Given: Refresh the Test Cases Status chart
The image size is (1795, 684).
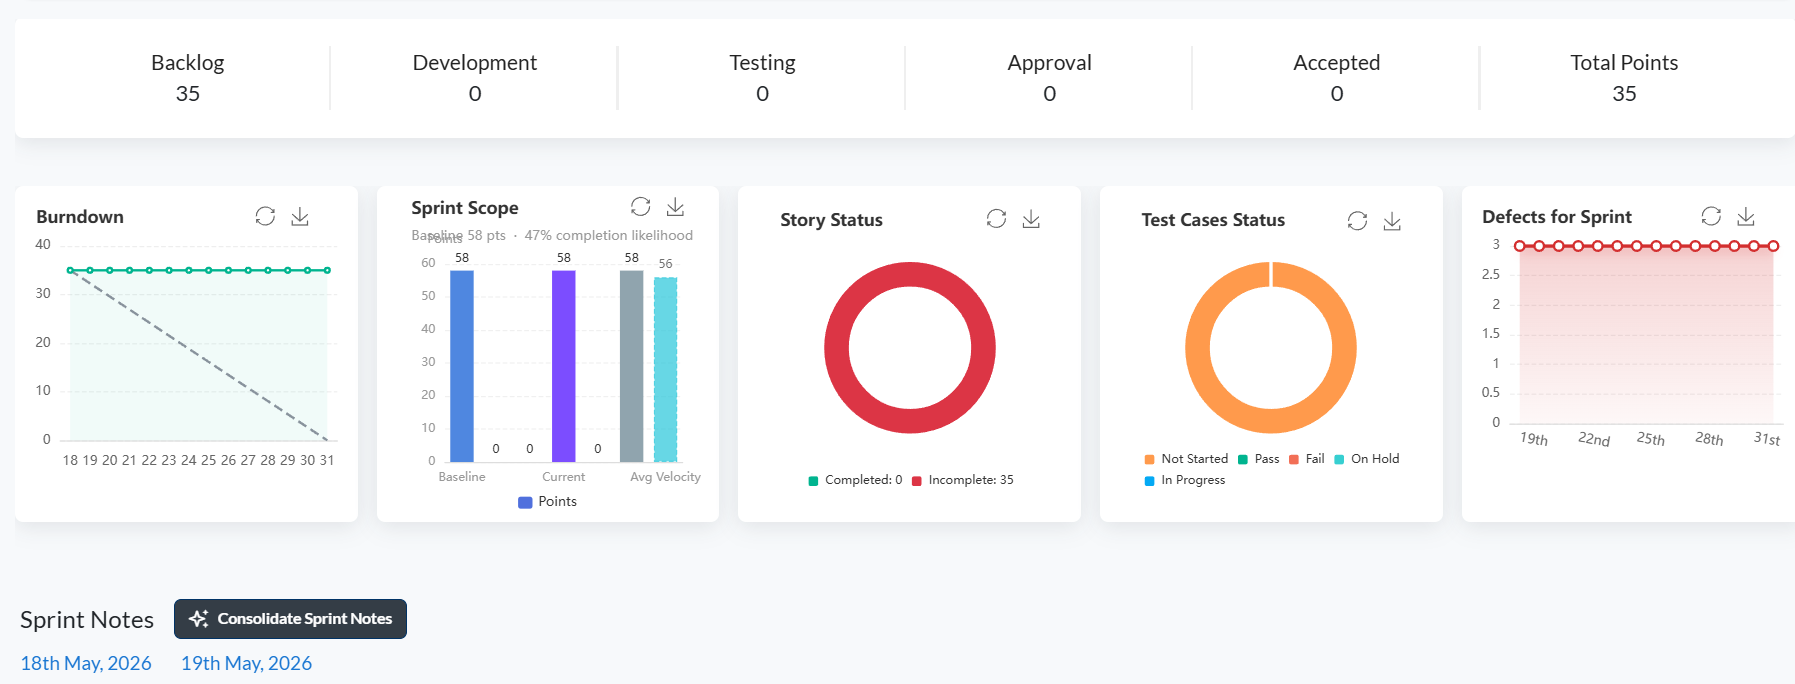Looking at the screenshot, I should pyautogui.click(x=1357, y=220).
